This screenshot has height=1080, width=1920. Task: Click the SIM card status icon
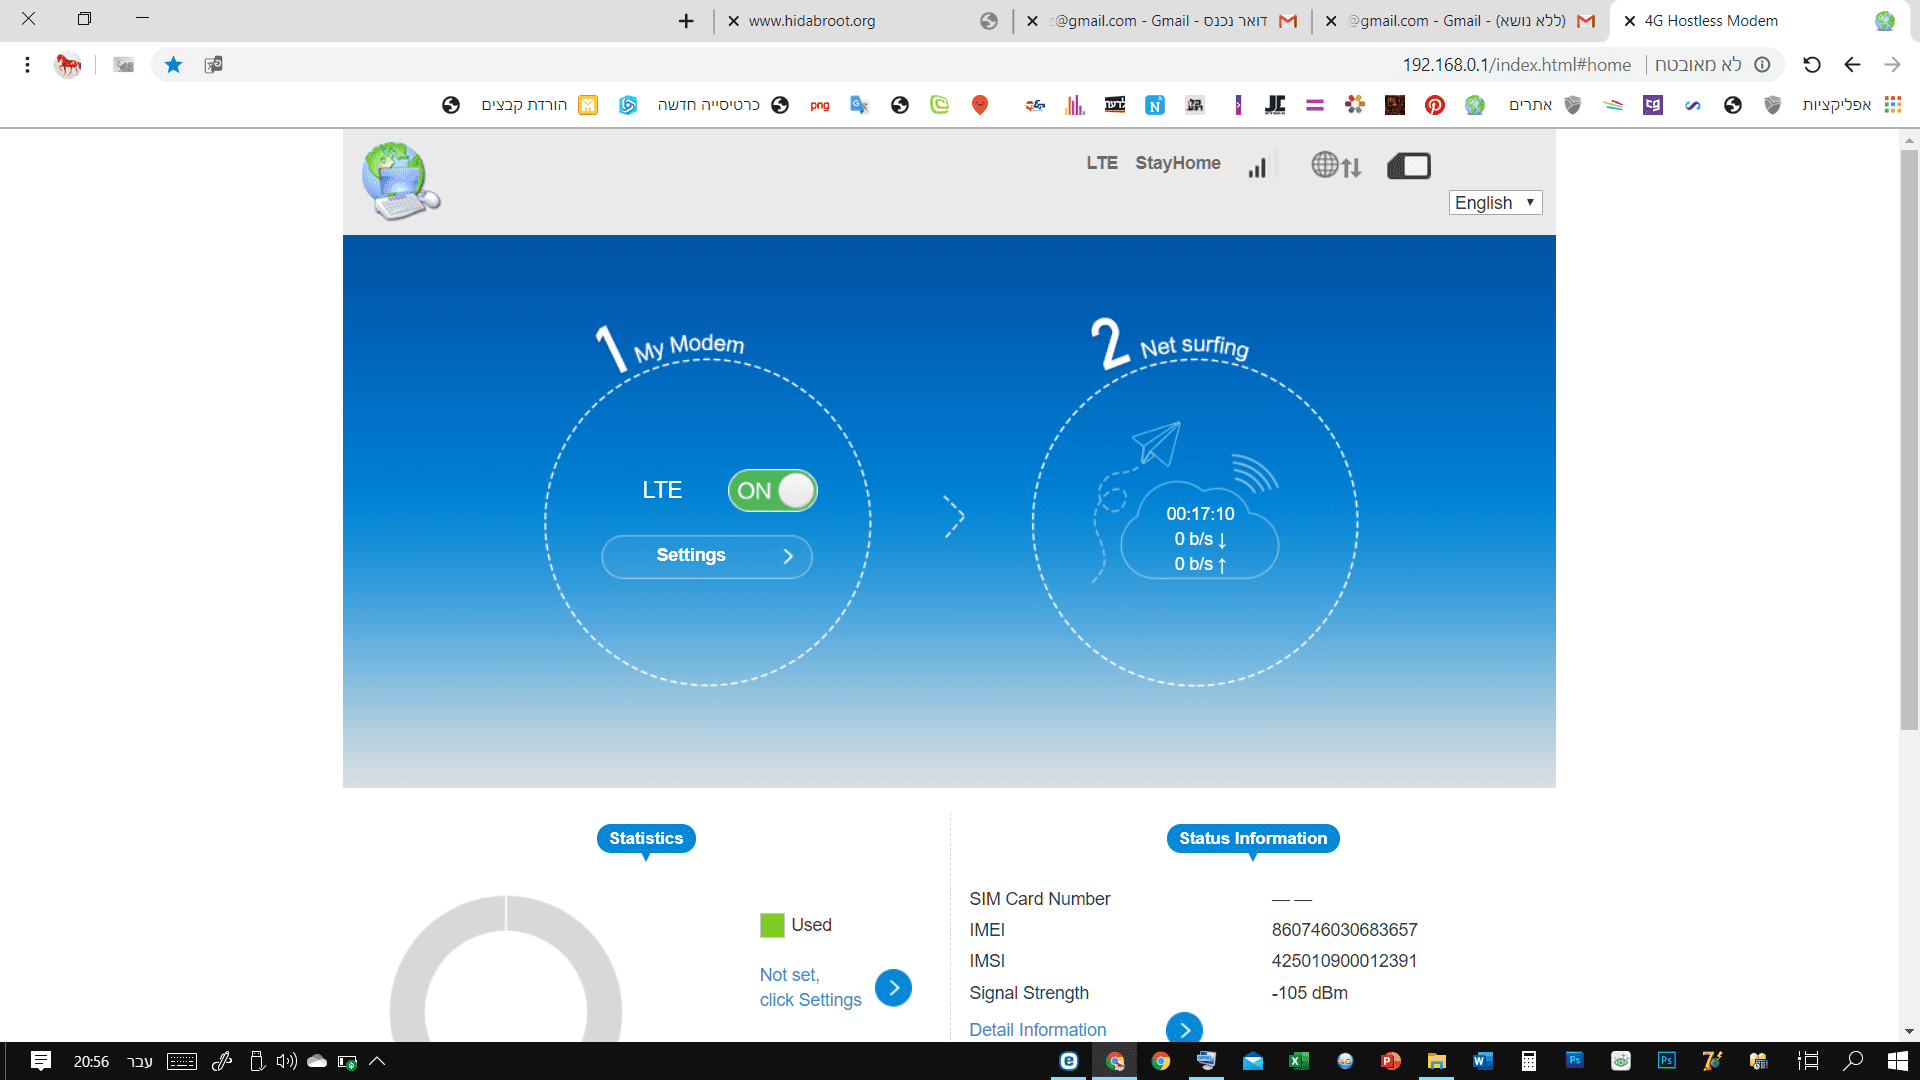click(1409, 166)
